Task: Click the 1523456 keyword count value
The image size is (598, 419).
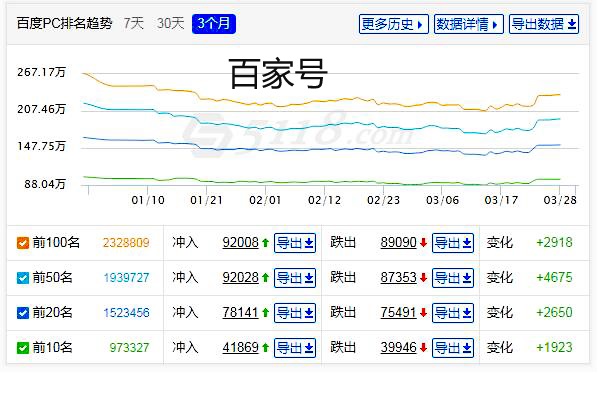Action: click(126, 313)
